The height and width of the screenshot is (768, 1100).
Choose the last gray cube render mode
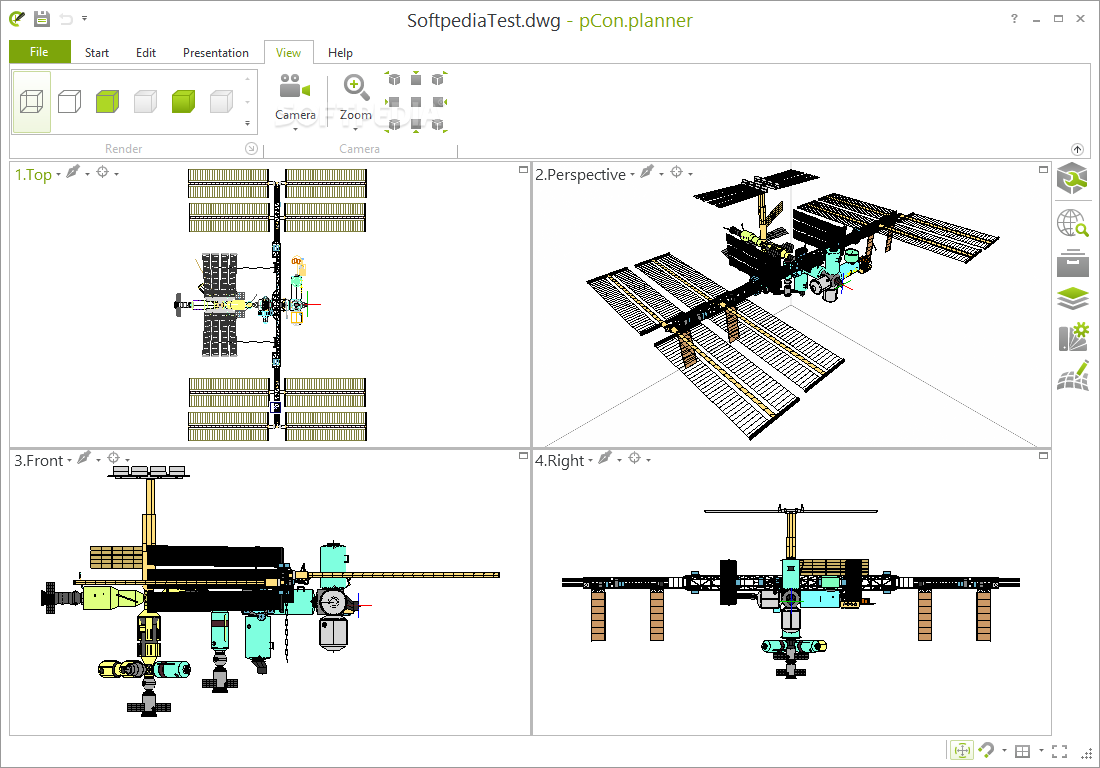(x=221, y=102)
